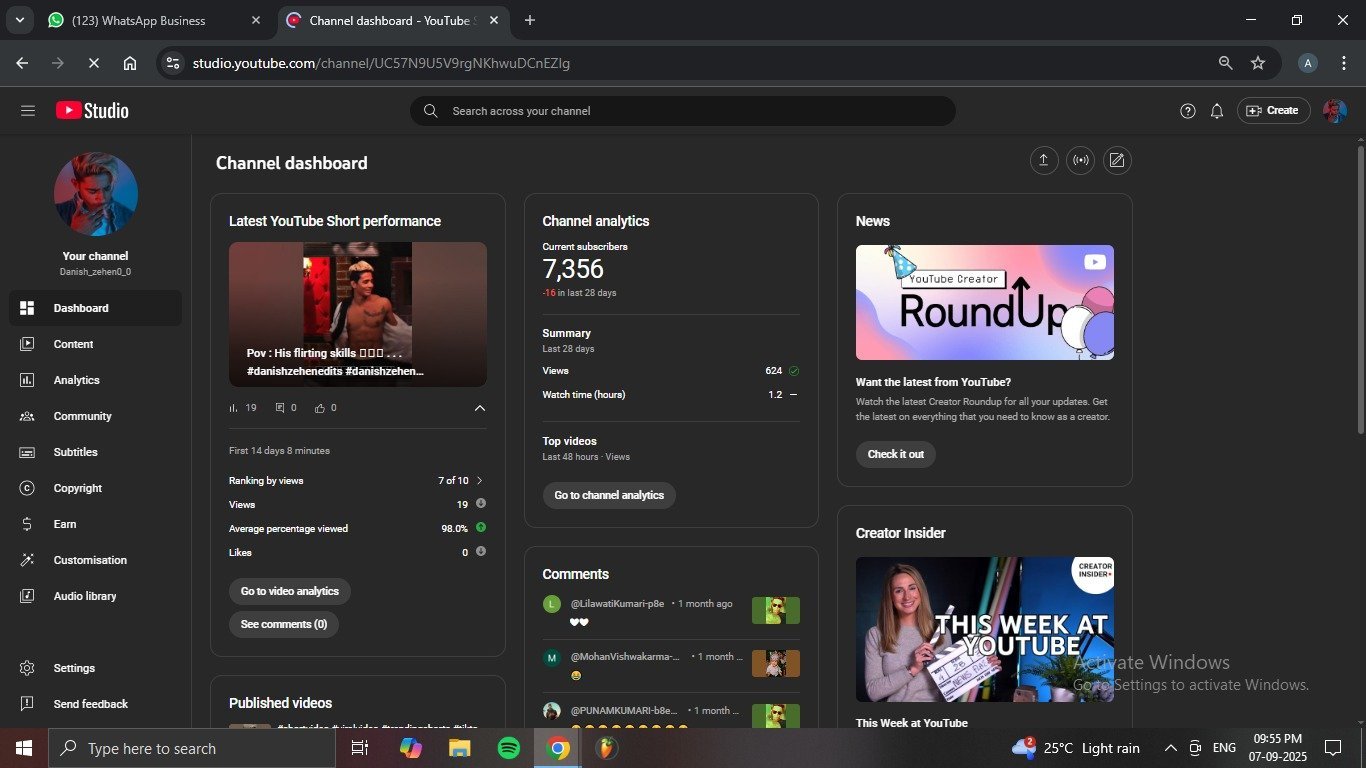This screenshot has height=768, width=1366.
Task: Toggle the hamburger menu in Studio header
Action: click(x=28, y=111)
